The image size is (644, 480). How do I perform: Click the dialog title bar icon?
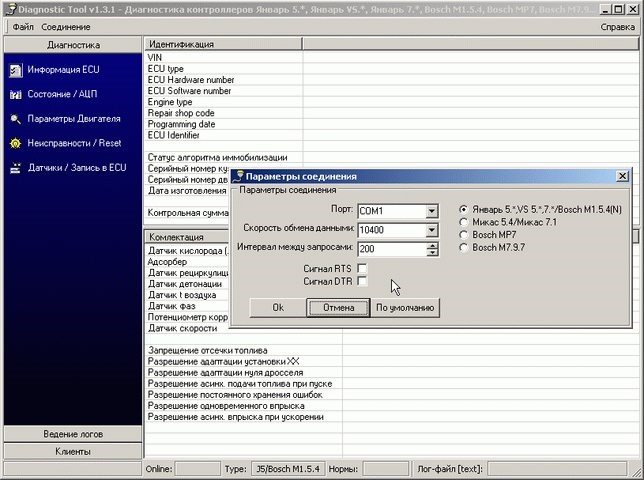click(x=239, y=176)
